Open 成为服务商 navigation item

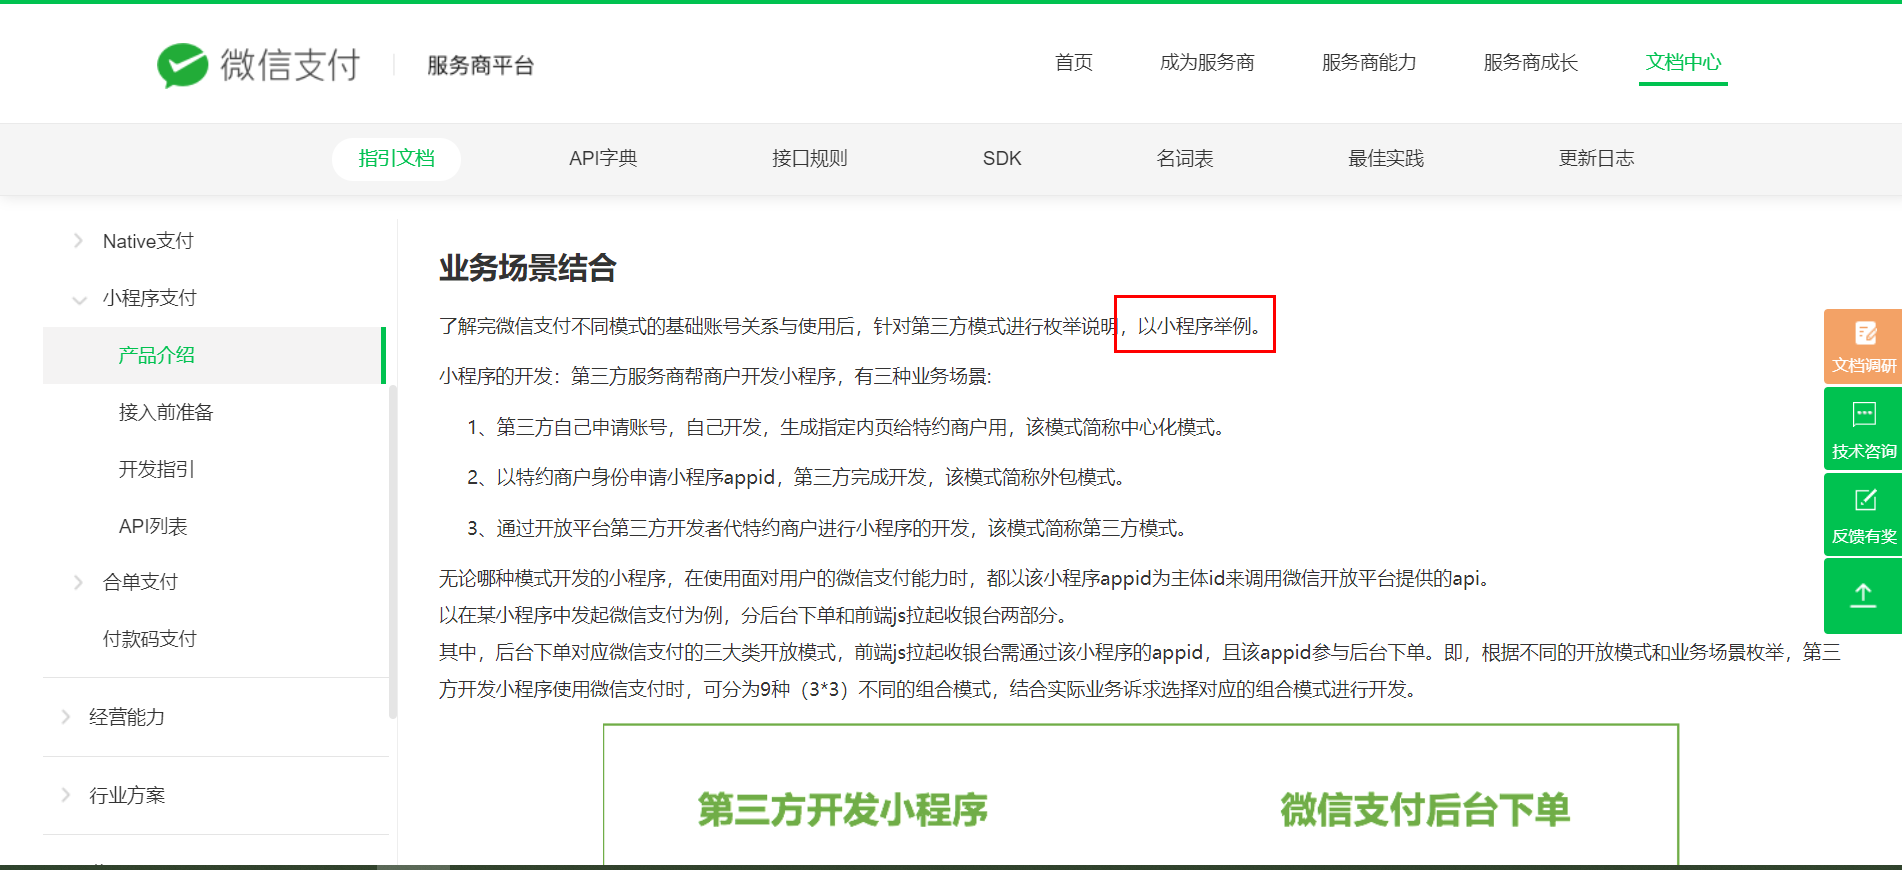(x=1207, y=62)
